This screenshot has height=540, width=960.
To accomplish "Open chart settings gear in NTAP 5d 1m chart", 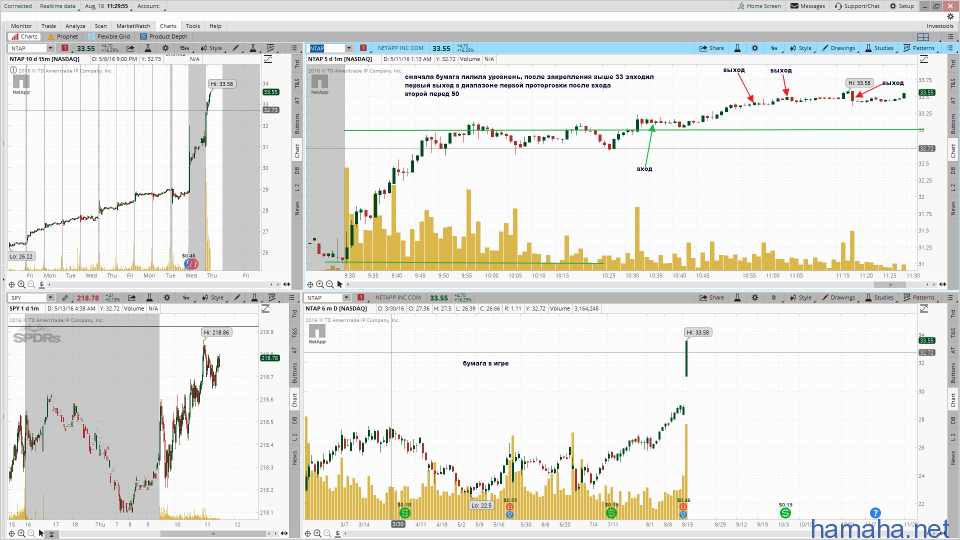I will pos(755,48).
